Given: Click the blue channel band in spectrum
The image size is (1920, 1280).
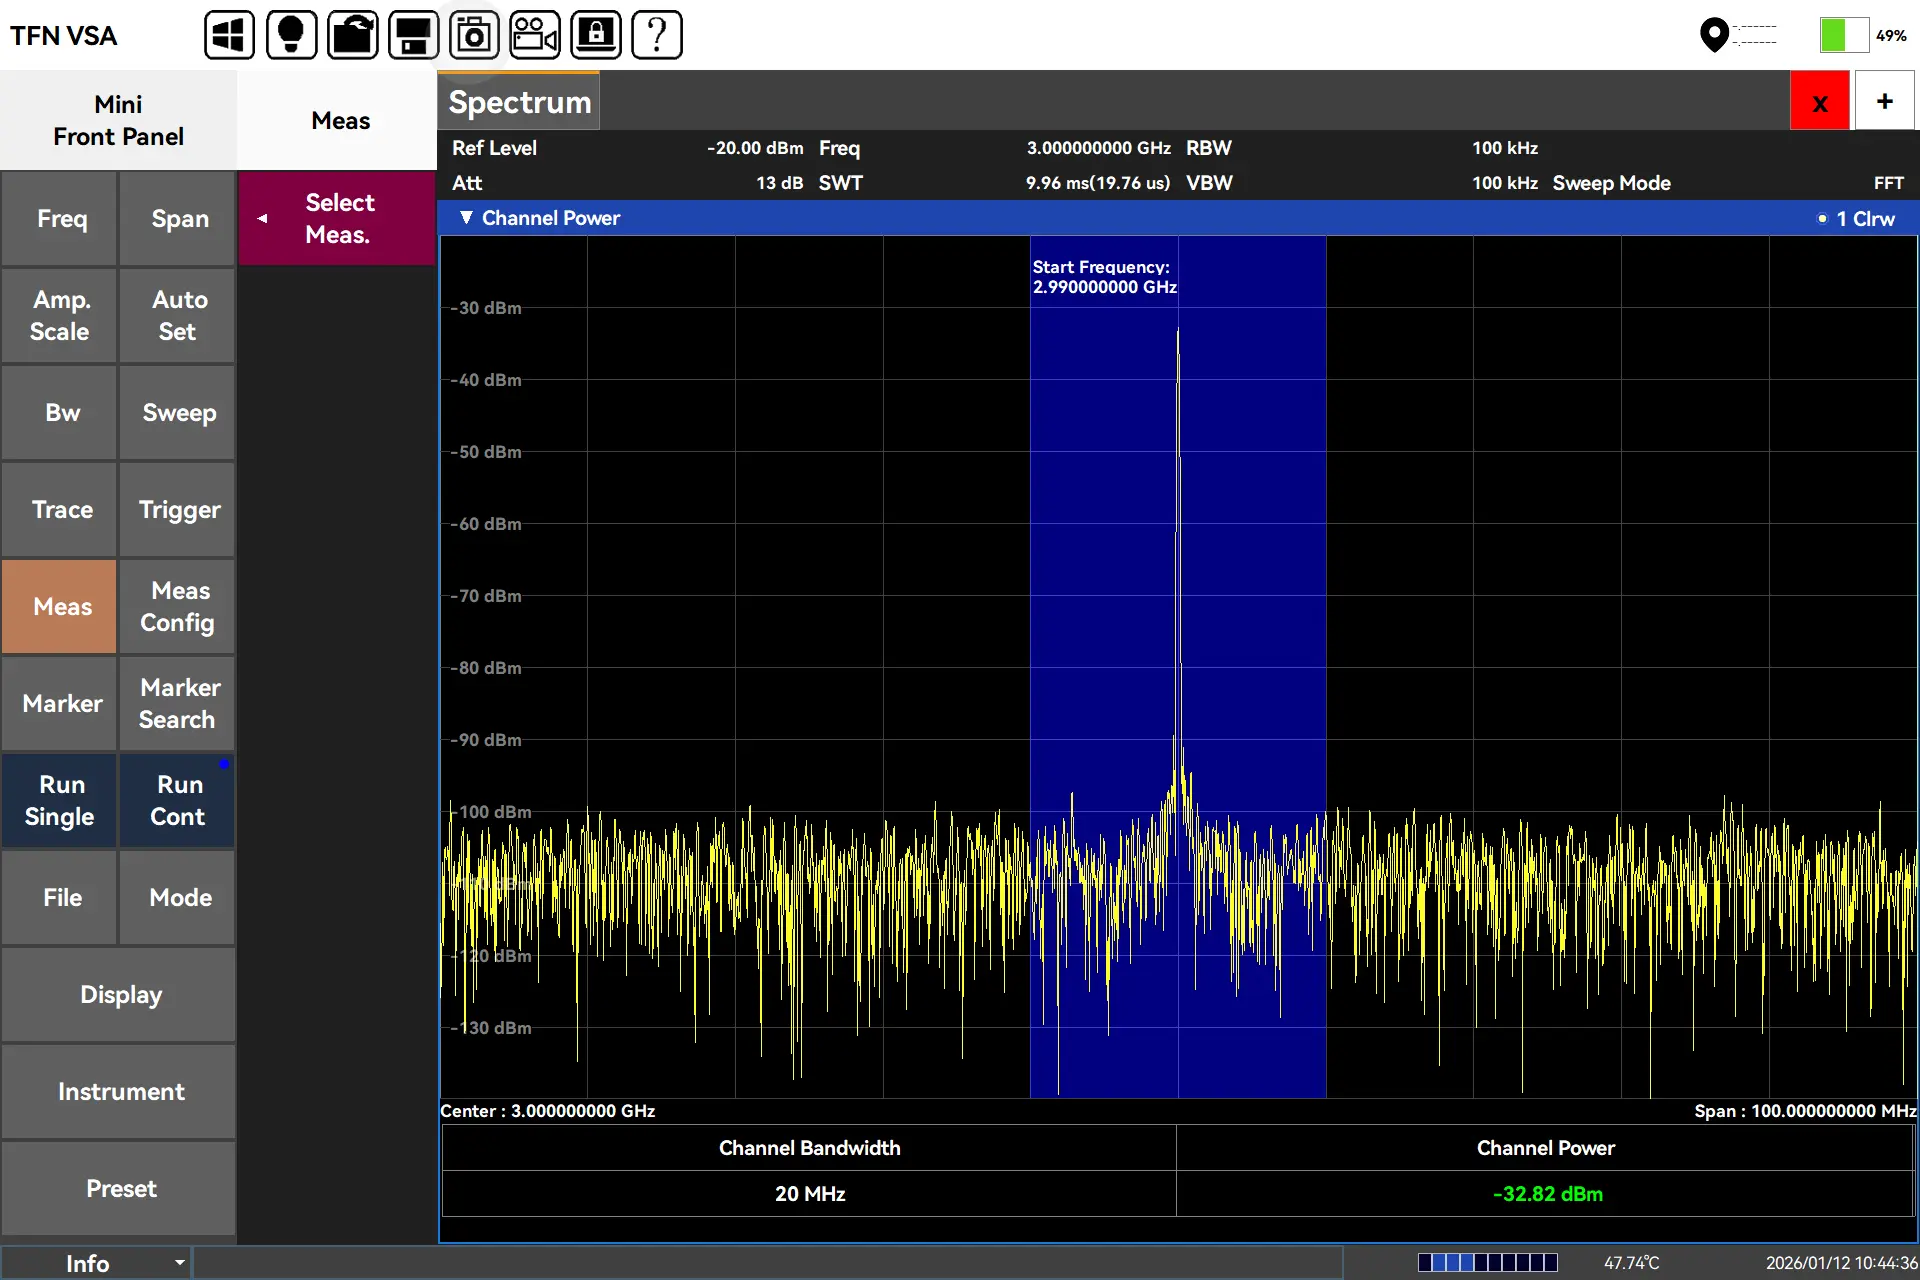Looking at the screenshot, I should (1178, 667).
